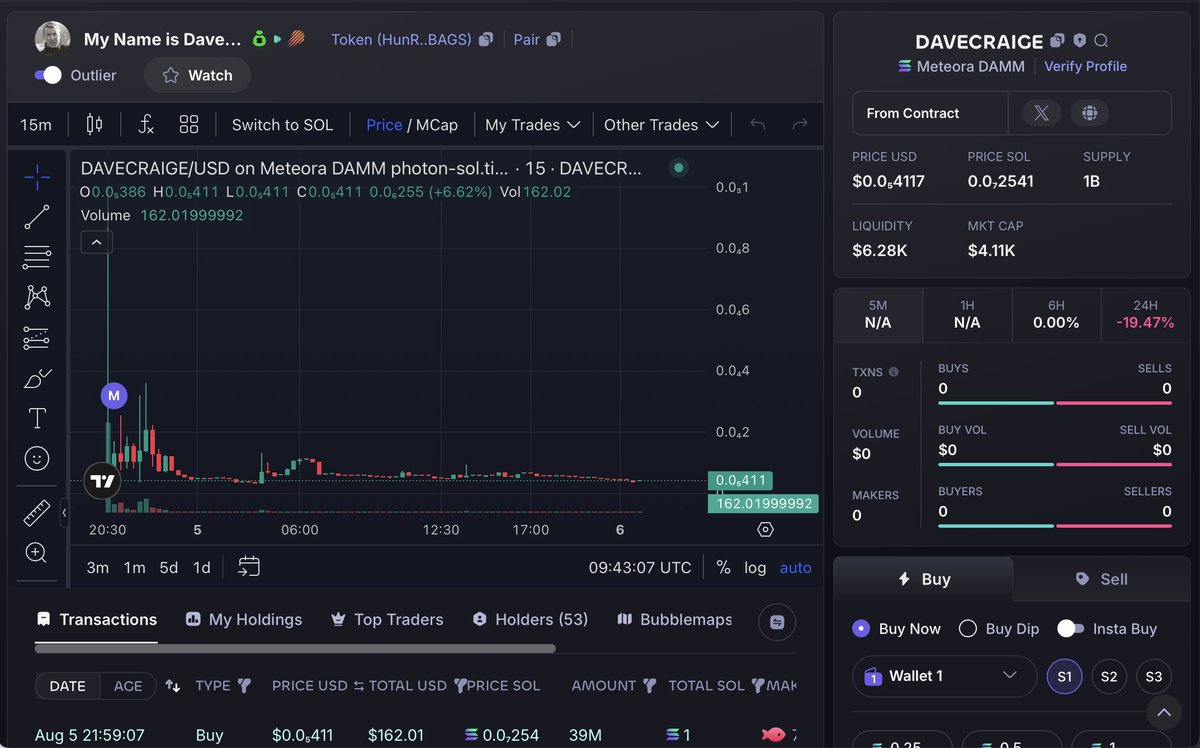Expand the My Trades dropdown
Image resolution: width=1200 pixels, height=748 pixels.
(532, 124)
